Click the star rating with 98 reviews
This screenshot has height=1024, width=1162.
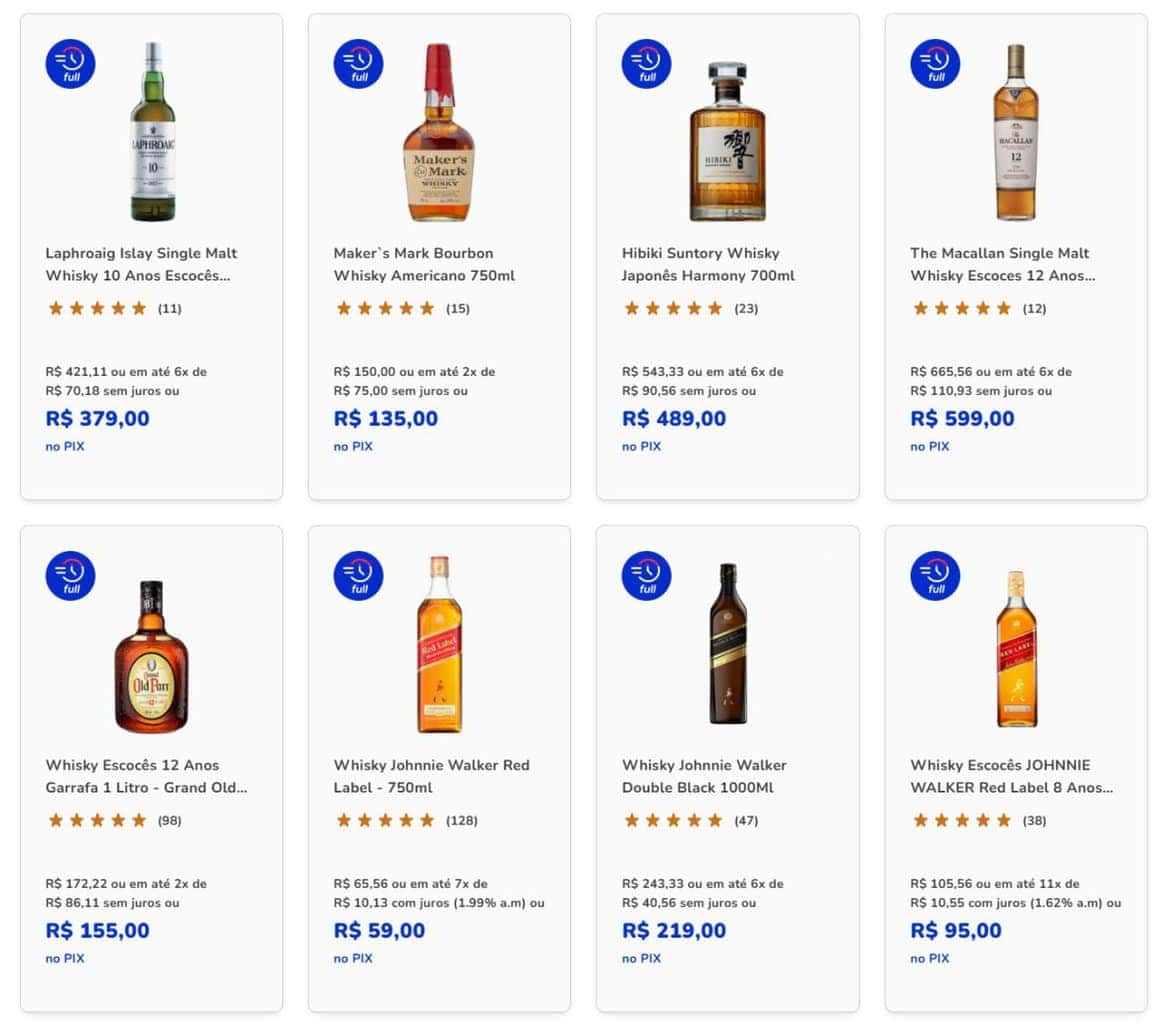97,821
